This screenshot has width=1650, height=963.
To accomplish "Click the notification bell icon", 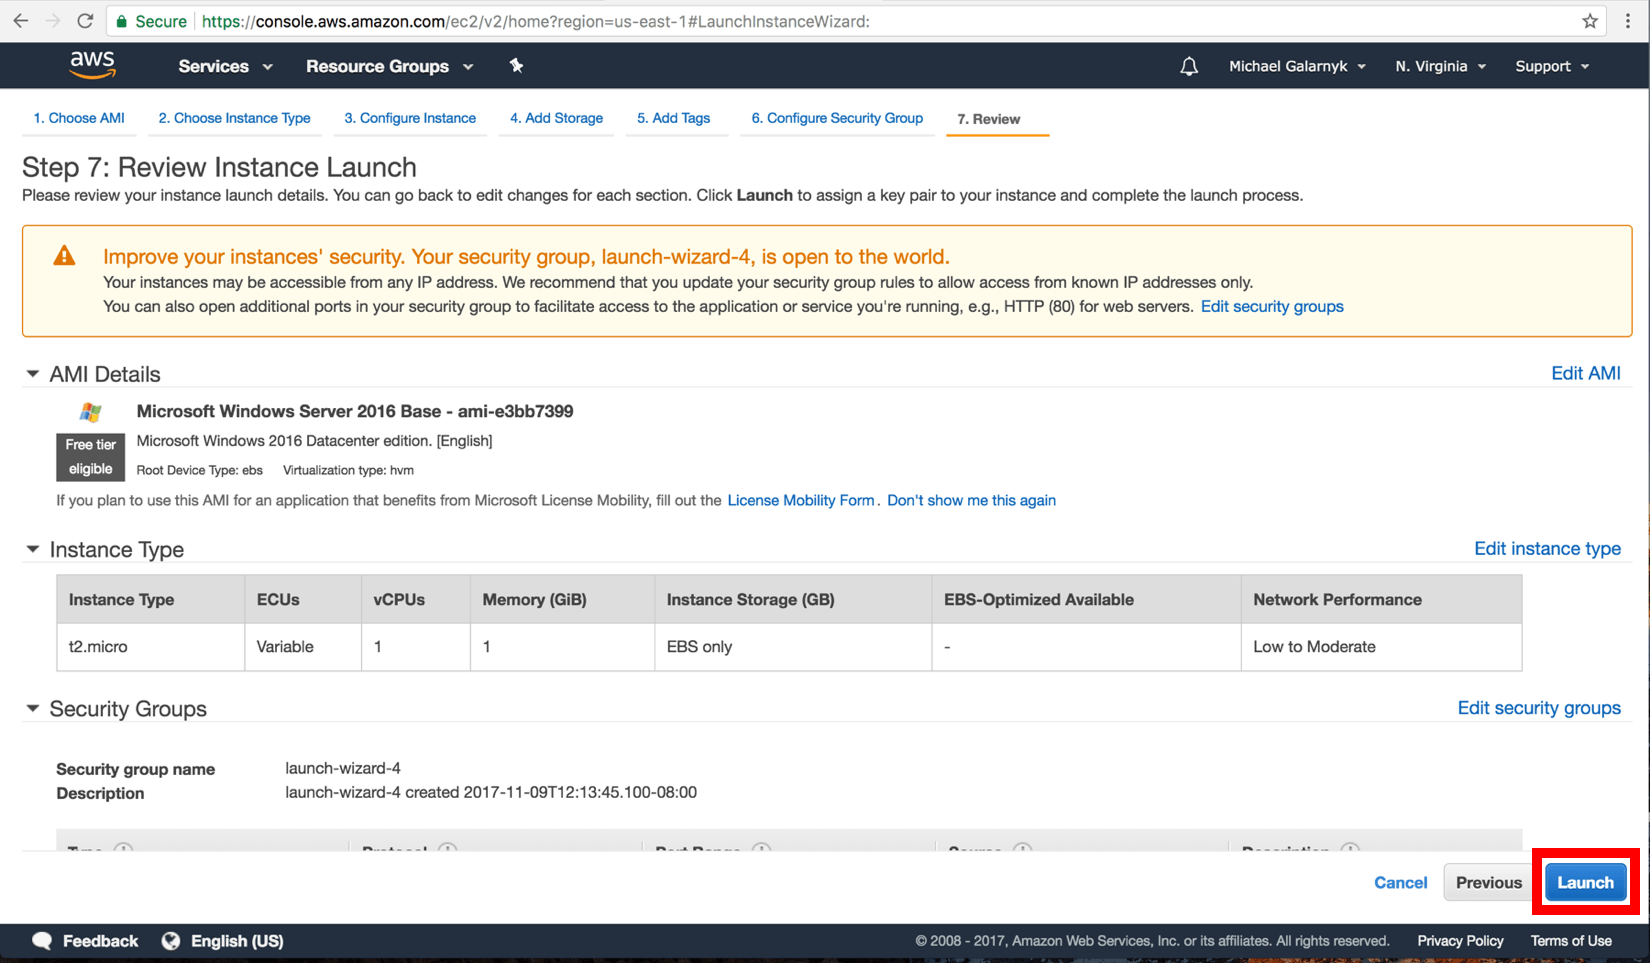I will click(x=1189, y=65).
